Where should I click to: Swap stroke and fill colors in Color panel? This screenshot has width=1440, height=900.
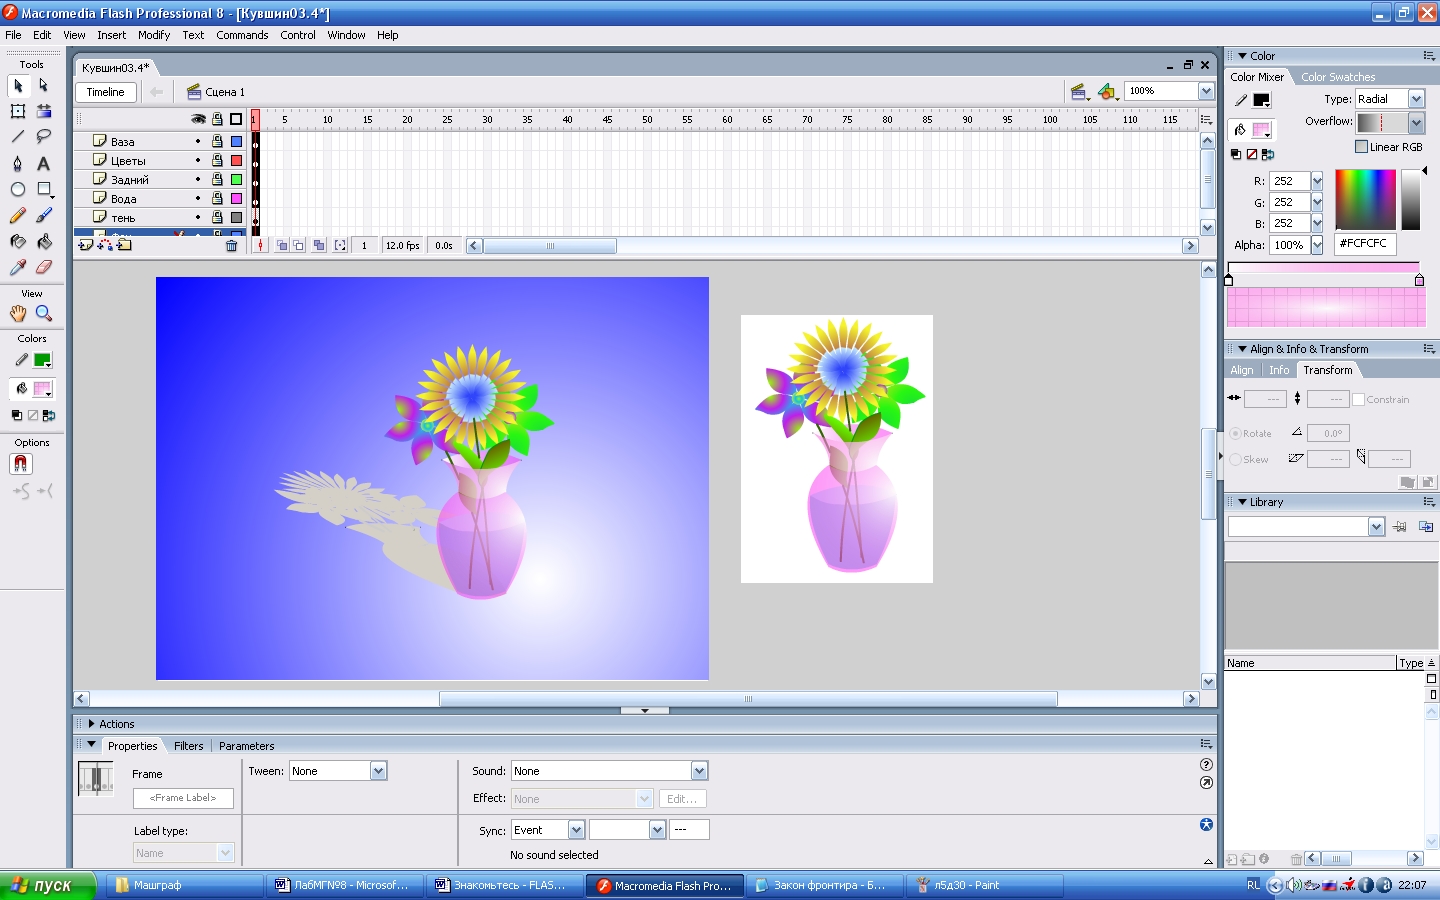point(1268,155)
